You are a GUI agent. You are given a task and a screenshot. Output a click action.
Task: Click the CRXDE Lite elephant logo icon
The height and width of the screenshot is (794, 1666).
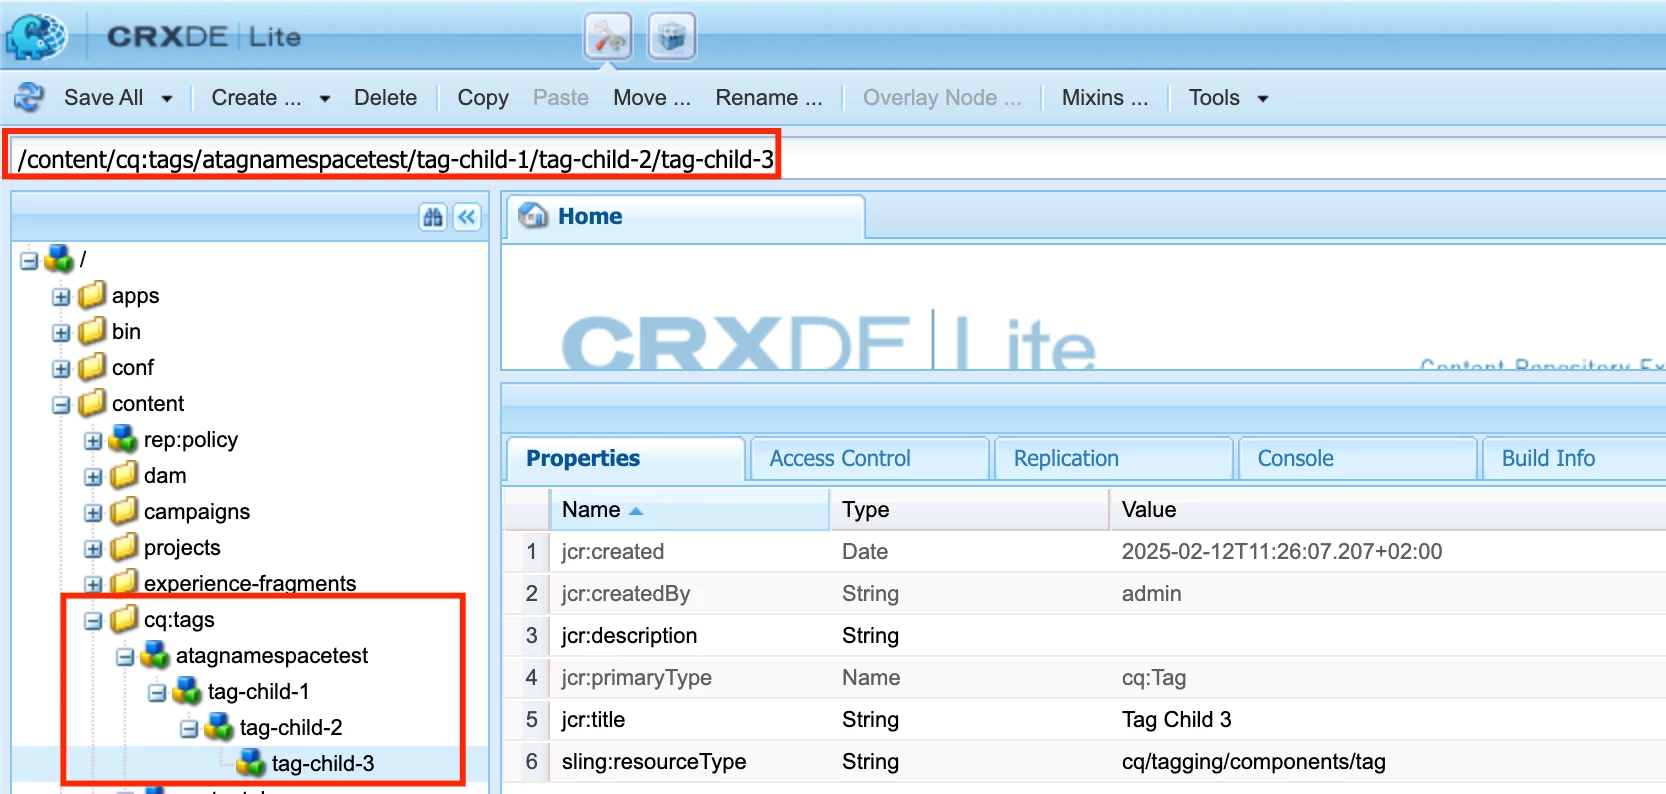click(x=36, y=37)
